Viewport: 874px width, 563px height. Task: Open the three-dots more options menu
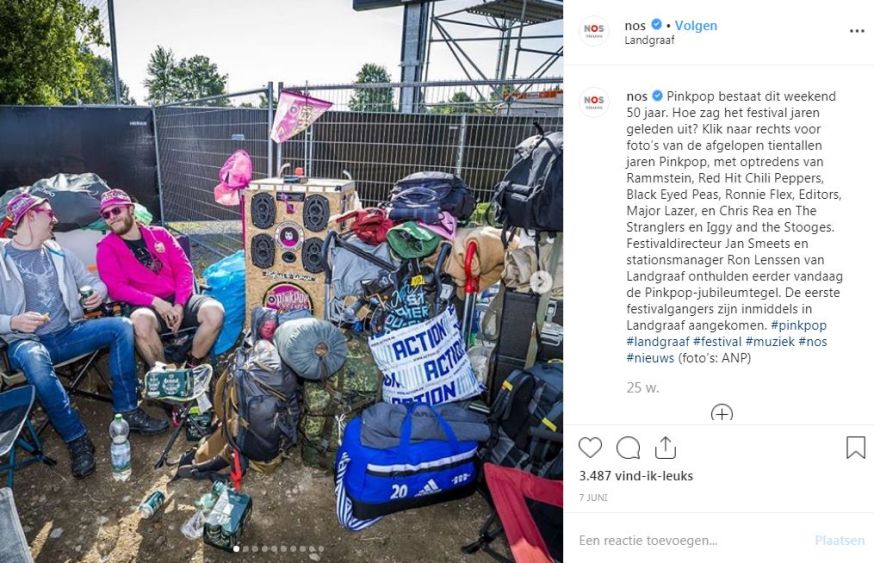[857, 31]
